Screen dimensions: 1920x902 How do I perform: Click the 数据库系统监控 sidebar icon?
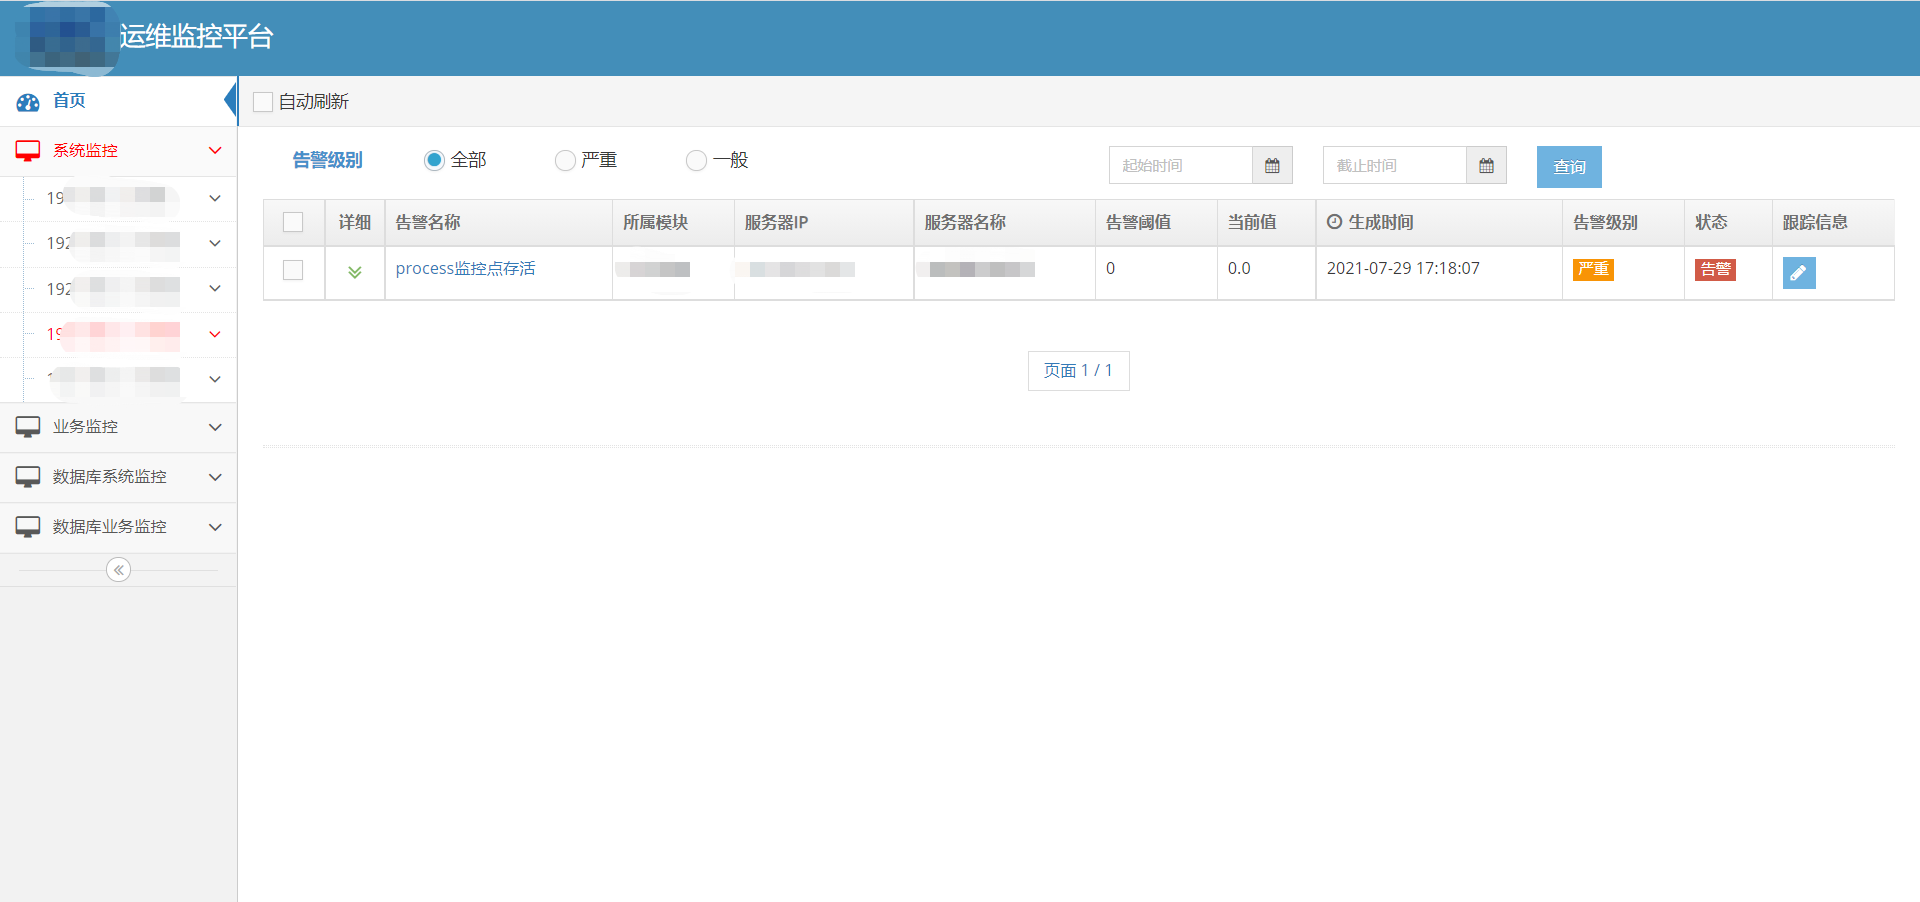tap(27, 477)
